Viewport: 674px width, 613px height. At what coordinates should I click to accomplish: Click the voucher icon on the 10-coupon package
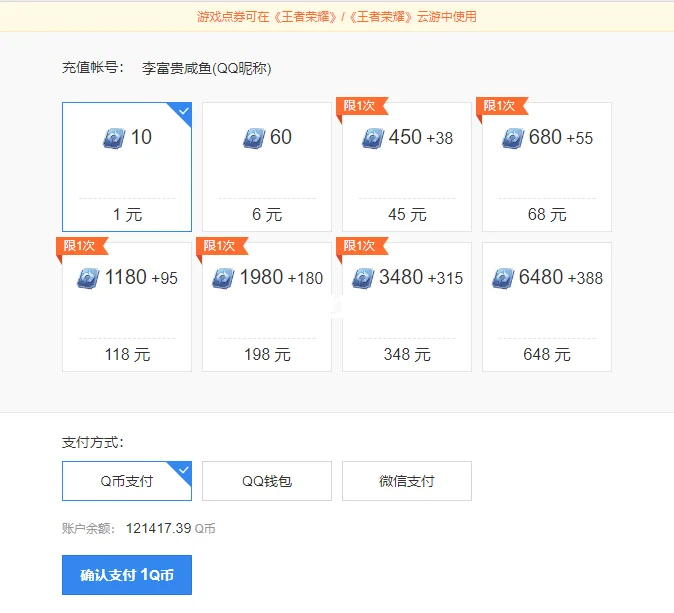click(x=114, y=138)
